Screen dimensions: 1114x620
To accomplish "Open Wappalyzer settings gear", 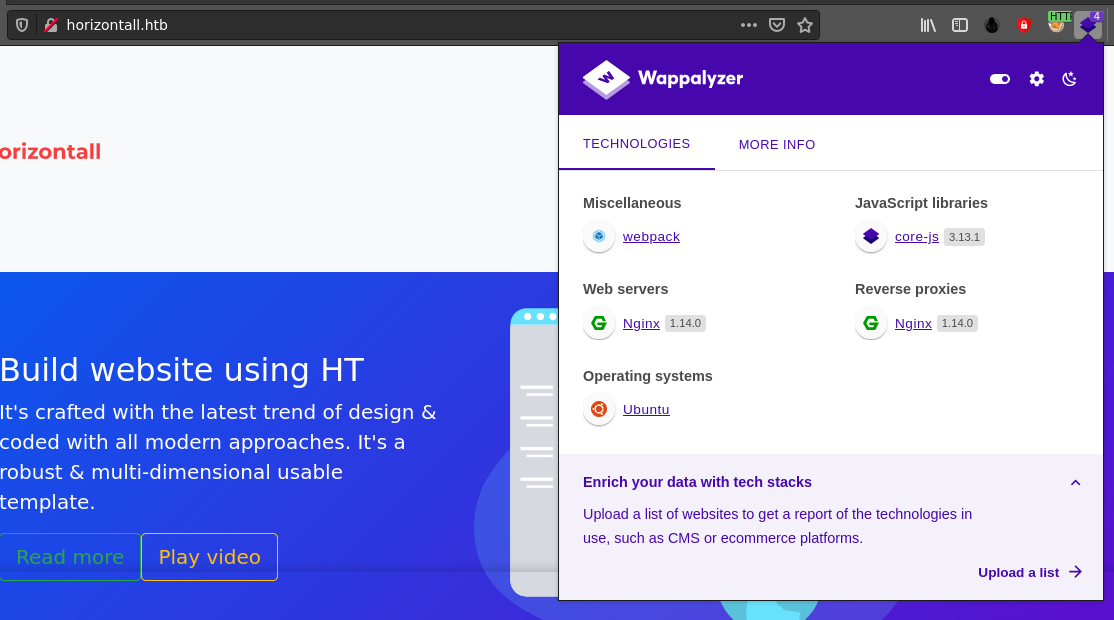I will point(1037,79).
